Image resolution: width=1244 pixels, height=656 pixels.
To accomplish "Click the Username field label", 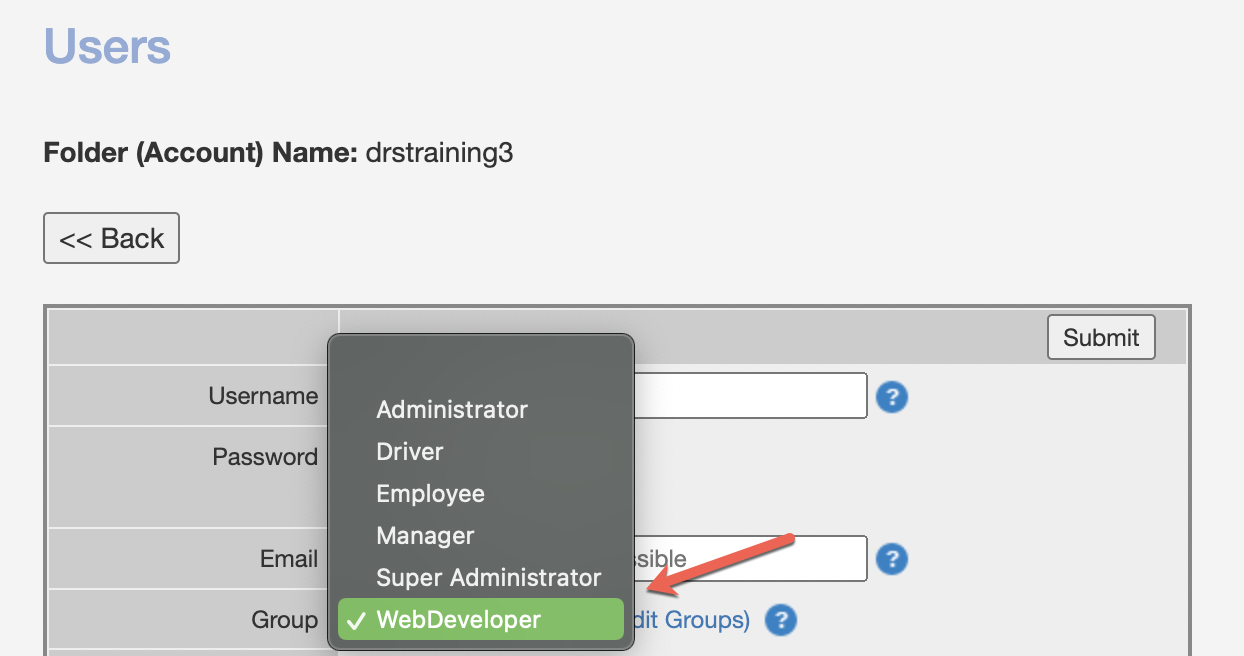I will tap(263, 396).
